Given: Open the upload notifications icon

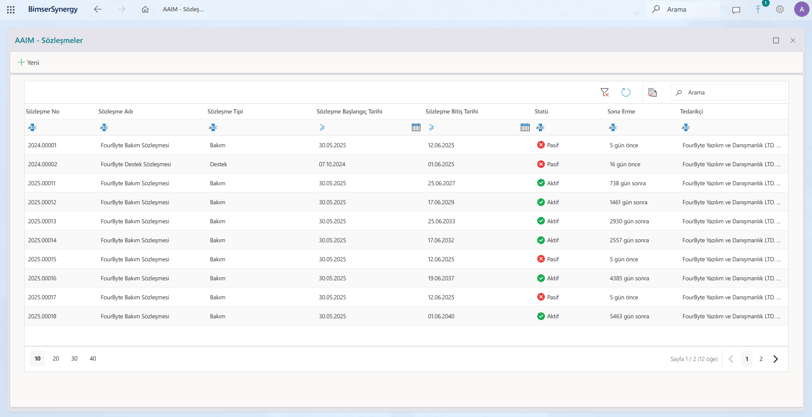Looking at the screenshot, I should click(758, 9).
